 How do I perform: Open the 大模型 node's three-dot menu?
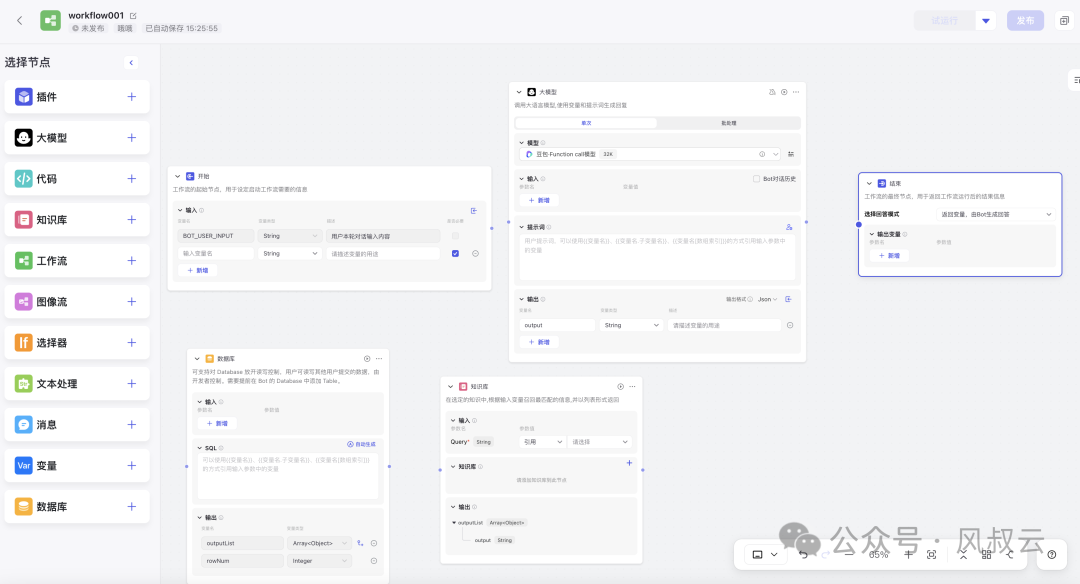797,92
